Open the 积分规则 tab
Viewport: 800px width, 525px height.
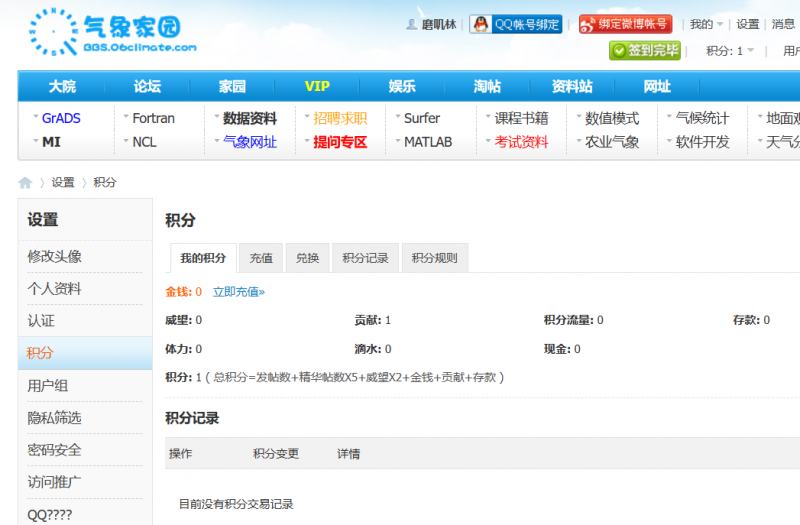(x=435, y=258)
